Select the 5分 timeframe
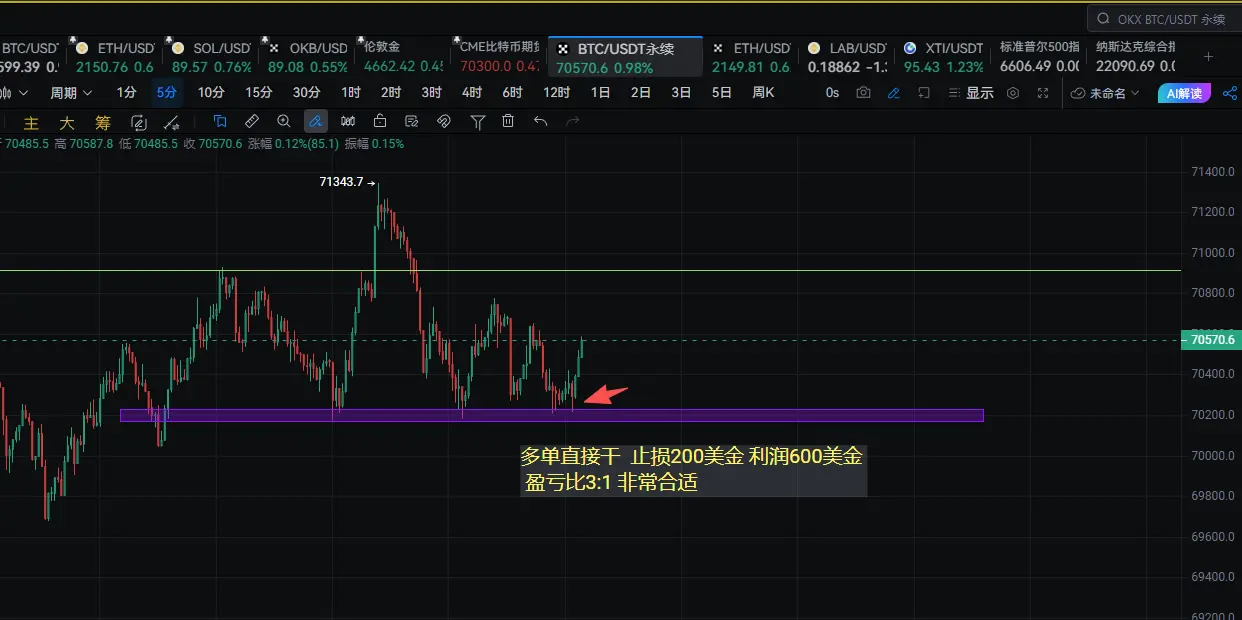 (167, 93)
